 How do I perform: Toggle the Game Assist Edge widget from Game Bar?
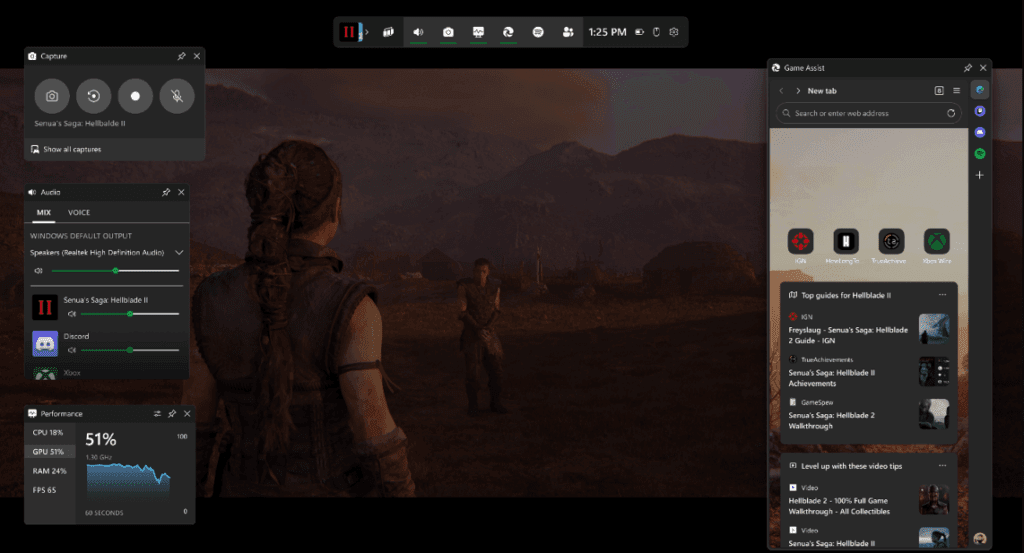click(508, 32)
